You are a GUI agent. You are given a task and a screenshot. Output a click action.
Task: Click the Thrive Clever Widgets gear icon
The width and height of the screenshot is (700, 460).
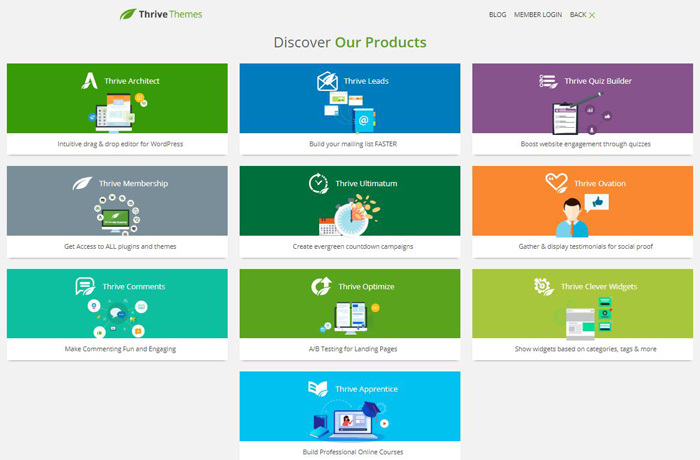[x=543, y=286]
